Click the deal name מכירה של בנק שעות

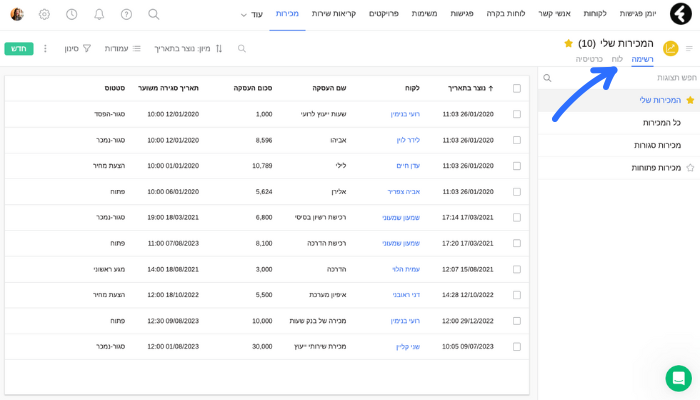click(x=318, y=321)
